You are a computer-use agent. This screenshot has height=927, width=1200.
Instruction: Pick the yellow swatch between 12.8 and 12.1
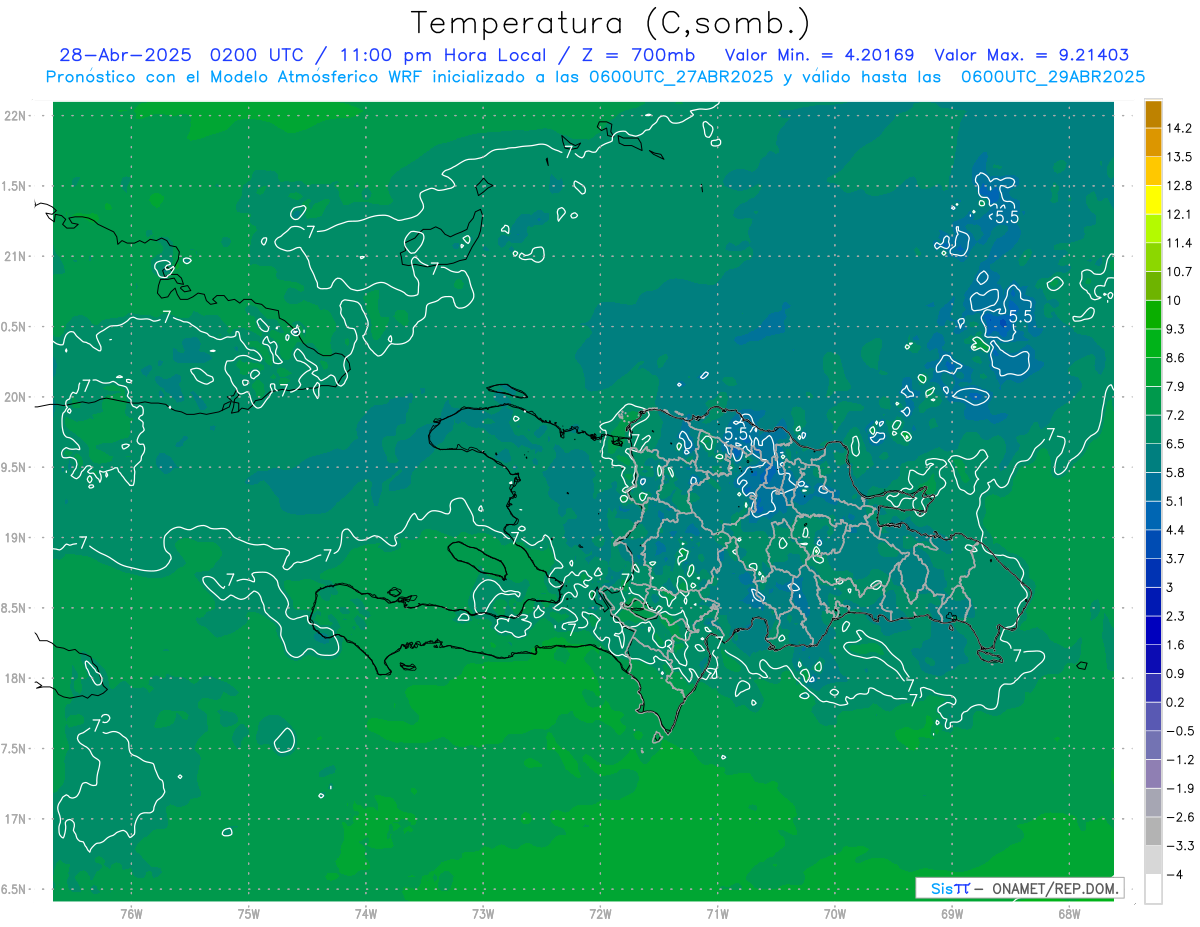tap(1153, 200)
